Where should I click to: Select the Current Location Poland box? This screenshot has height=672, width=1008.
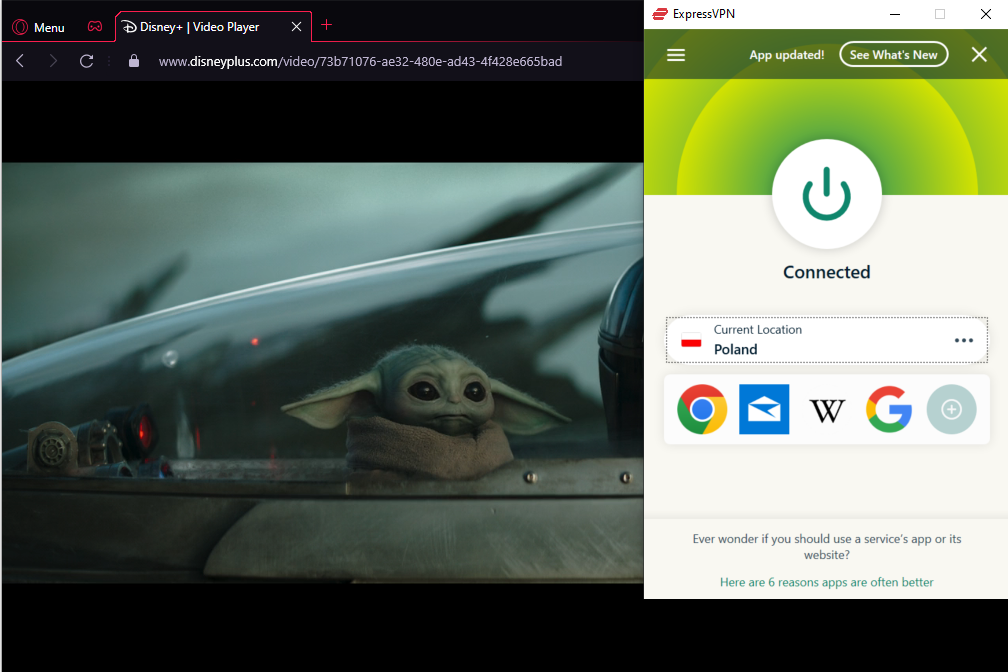coord(827,340)
